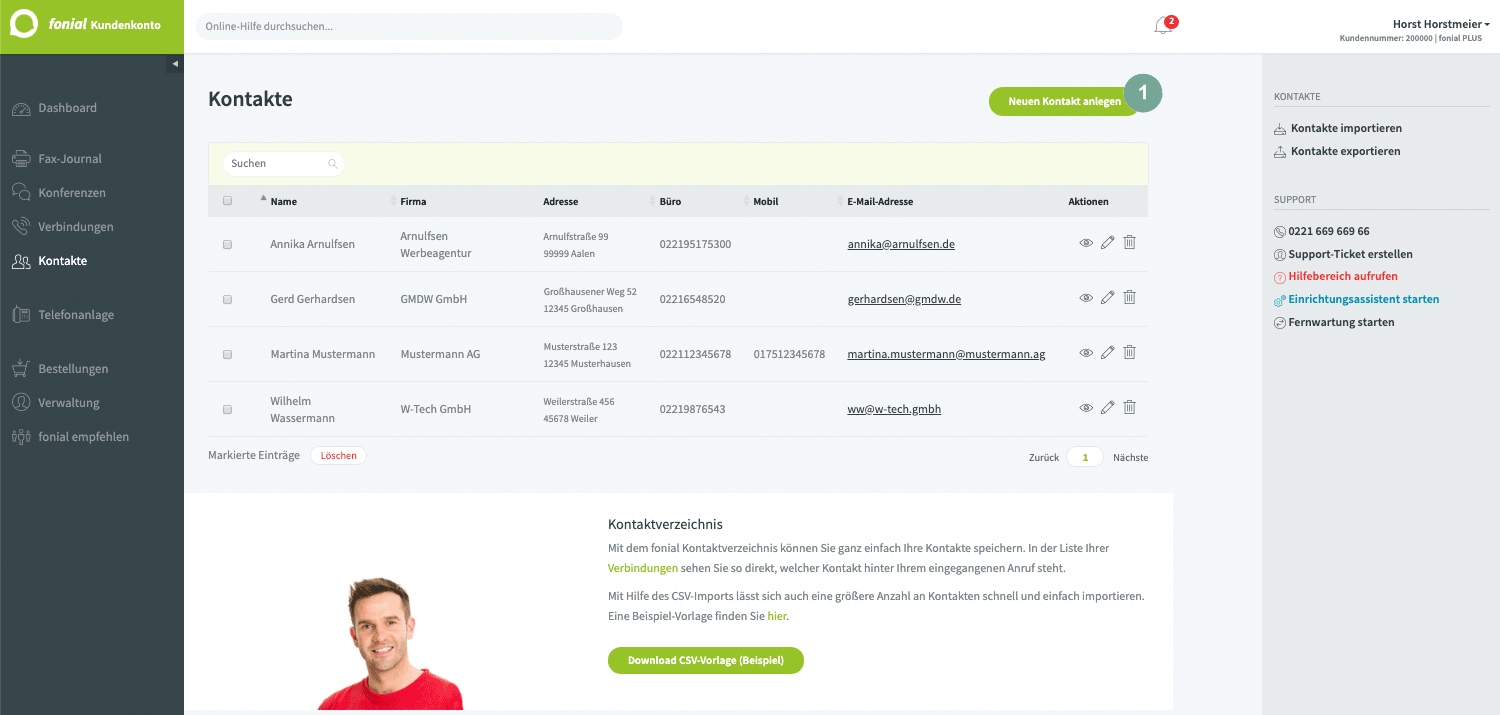Open the Horst Horstmeier account dropdown
The width and height of the screenshot is (1500, 715).
point(1441,24)
